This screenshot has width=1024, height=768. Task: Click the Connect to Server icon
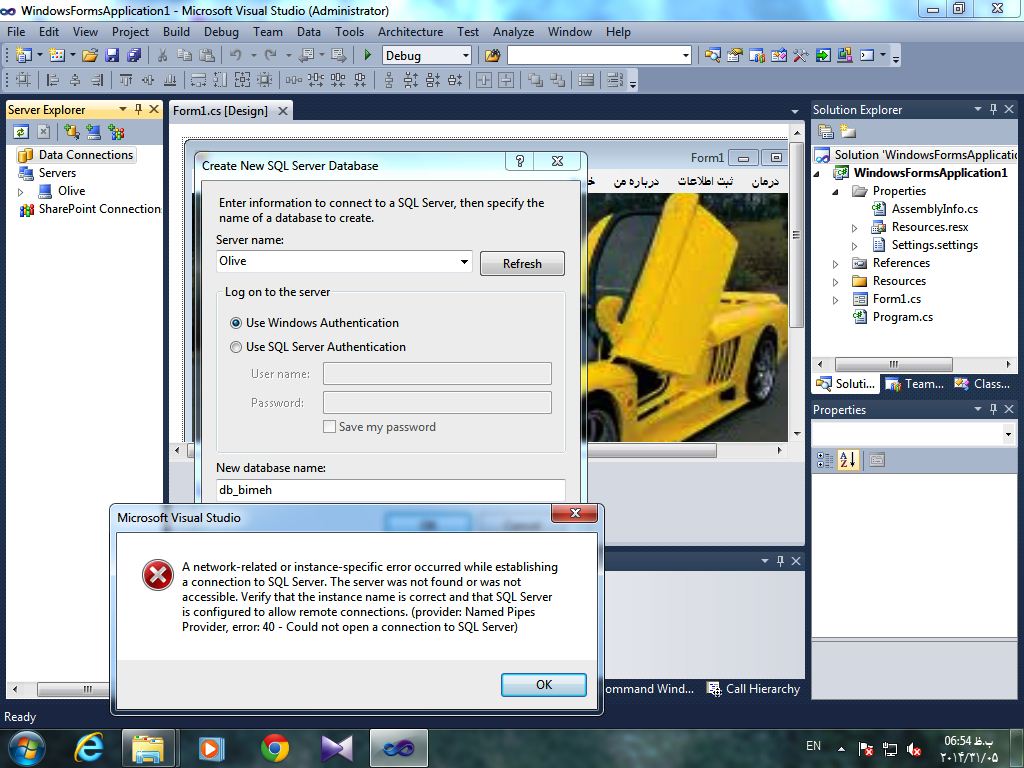[93, 132]
